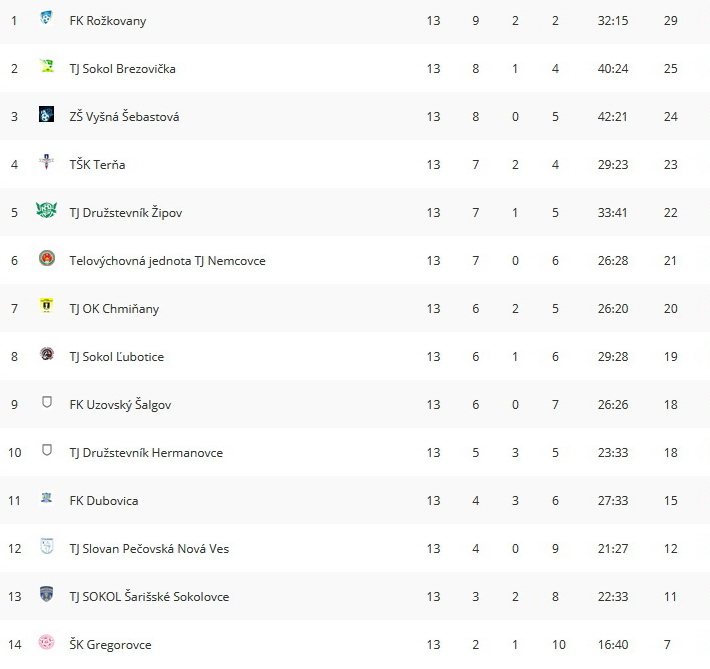Click the TŠK Terňa club emblem
This screenshot has height=669, width=710.
(x=46, y=162)
